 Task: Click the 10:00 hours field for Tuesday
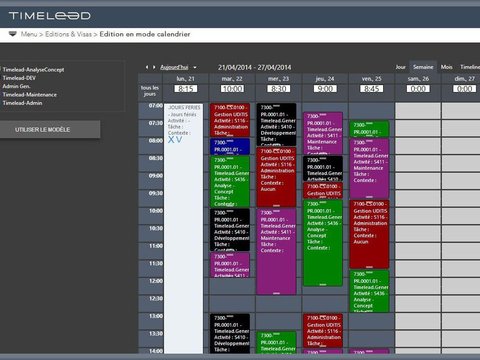coord(232,89)
